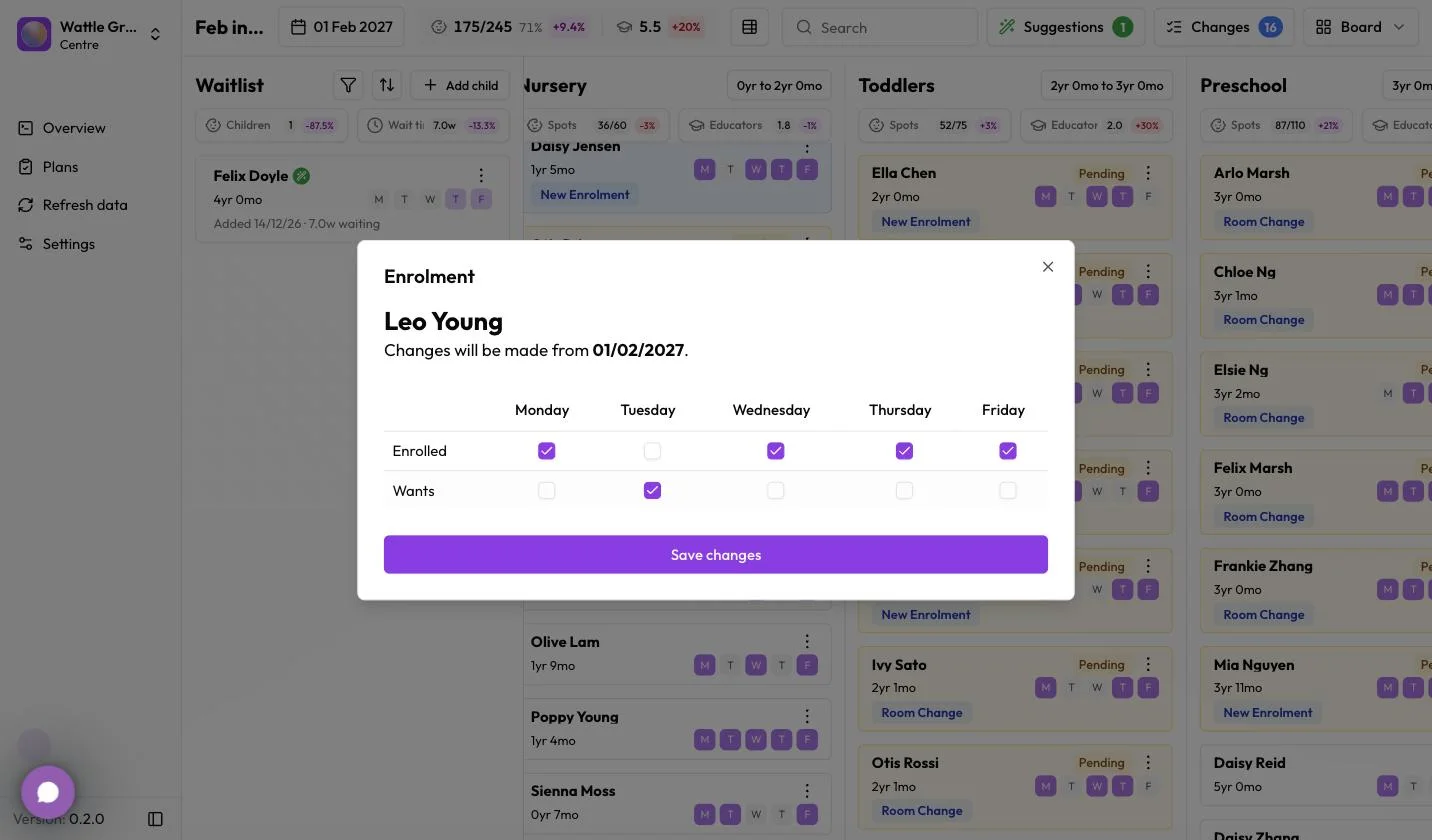Click Save changes button
This screenshot has width=1432, height=840.
[716, 555]
